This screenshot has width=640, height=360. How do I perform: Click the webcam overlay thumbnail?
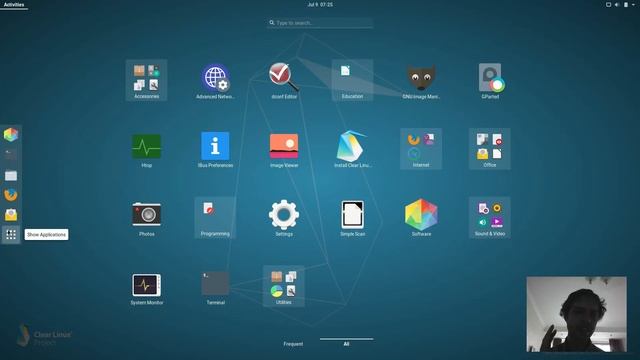[576, 314]
